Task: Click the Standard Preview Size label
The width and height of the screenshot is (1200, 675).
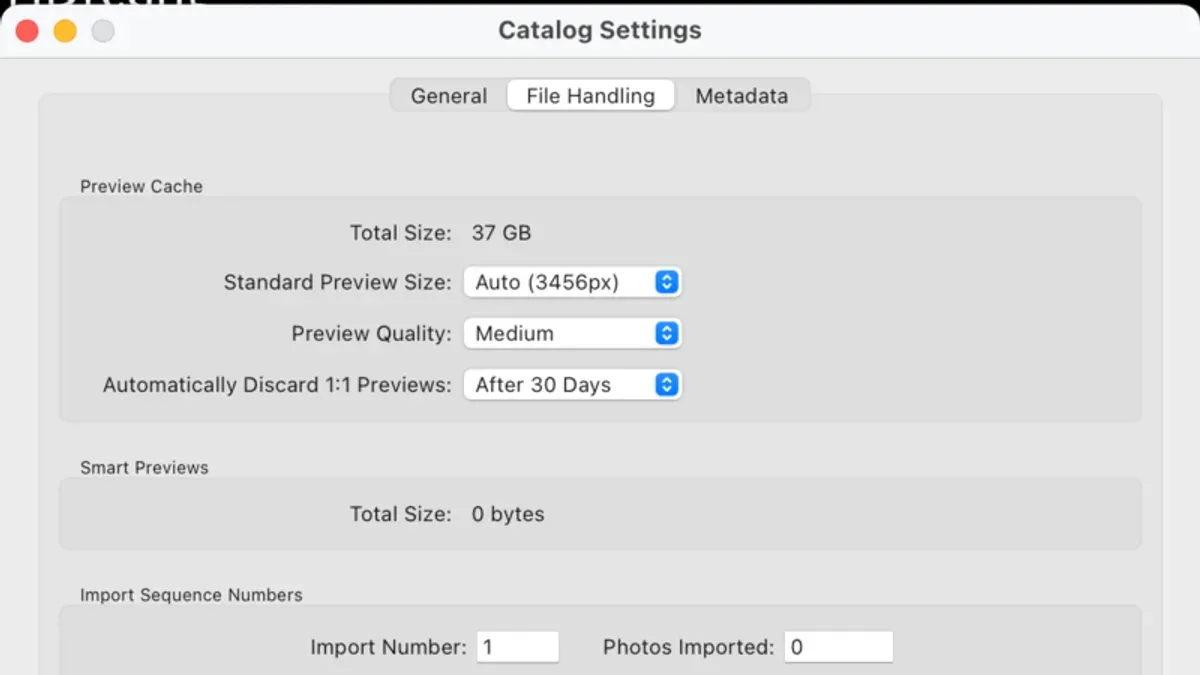Action: (337, 282)
